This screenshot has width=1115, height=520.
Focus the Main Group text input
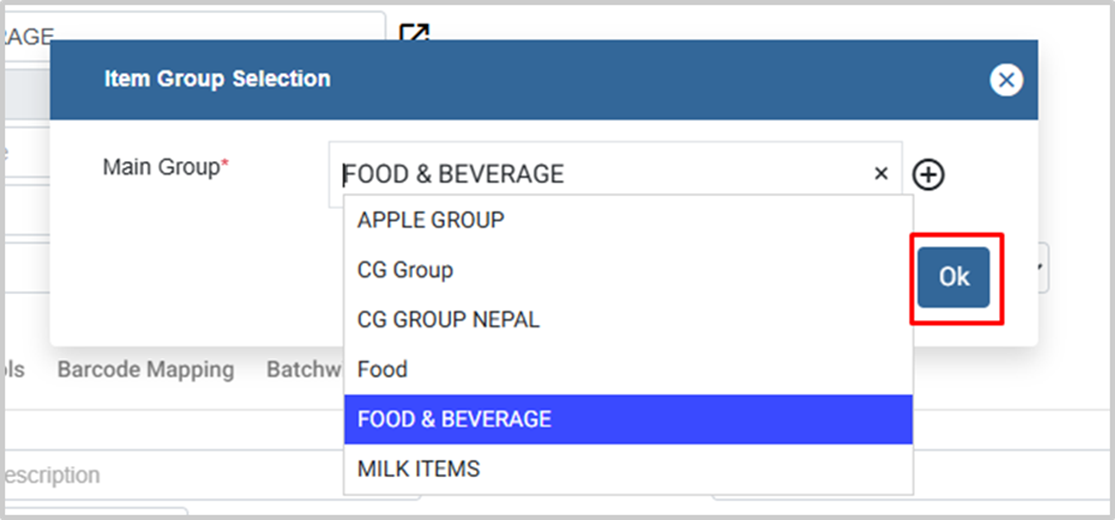pyautogui.click(x=600, y=175)
